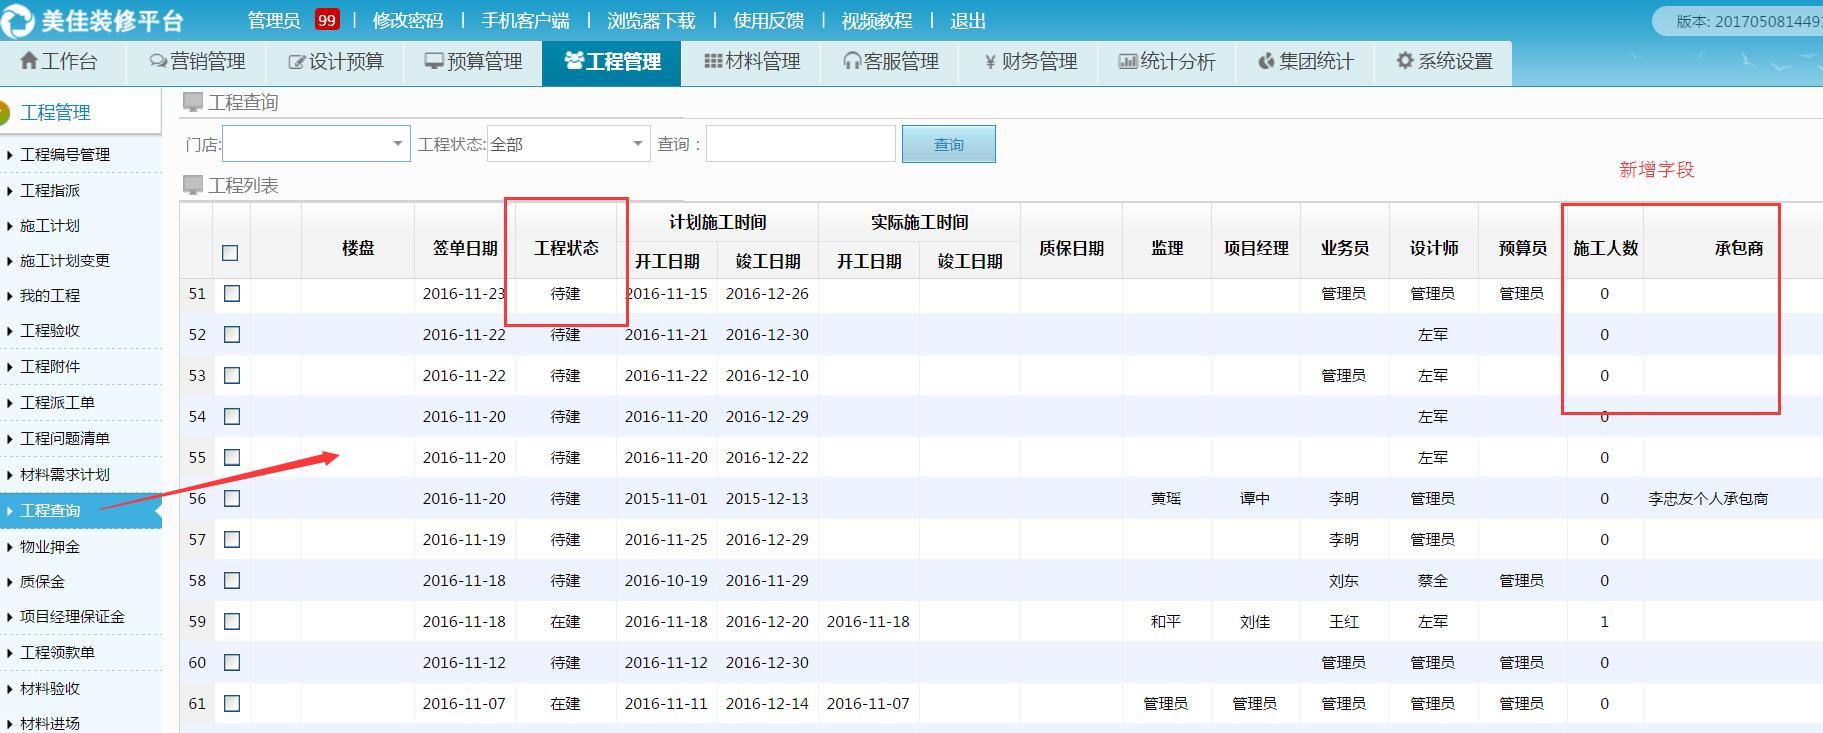Image resolution: width=1823 pixels, height=733 pixels.
Task: Click the 客服管理 headset icon
Action: [852, 62]
